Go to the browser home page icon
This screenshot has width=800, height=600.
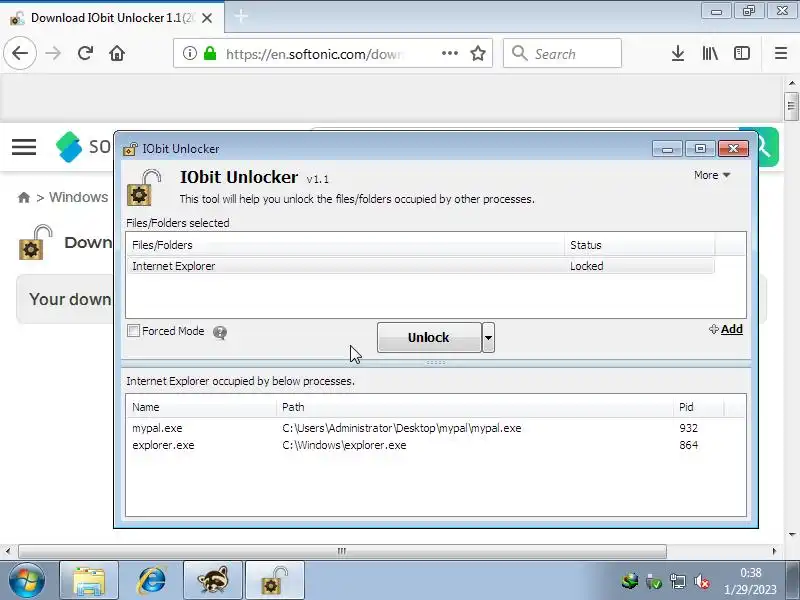point(117,53)
